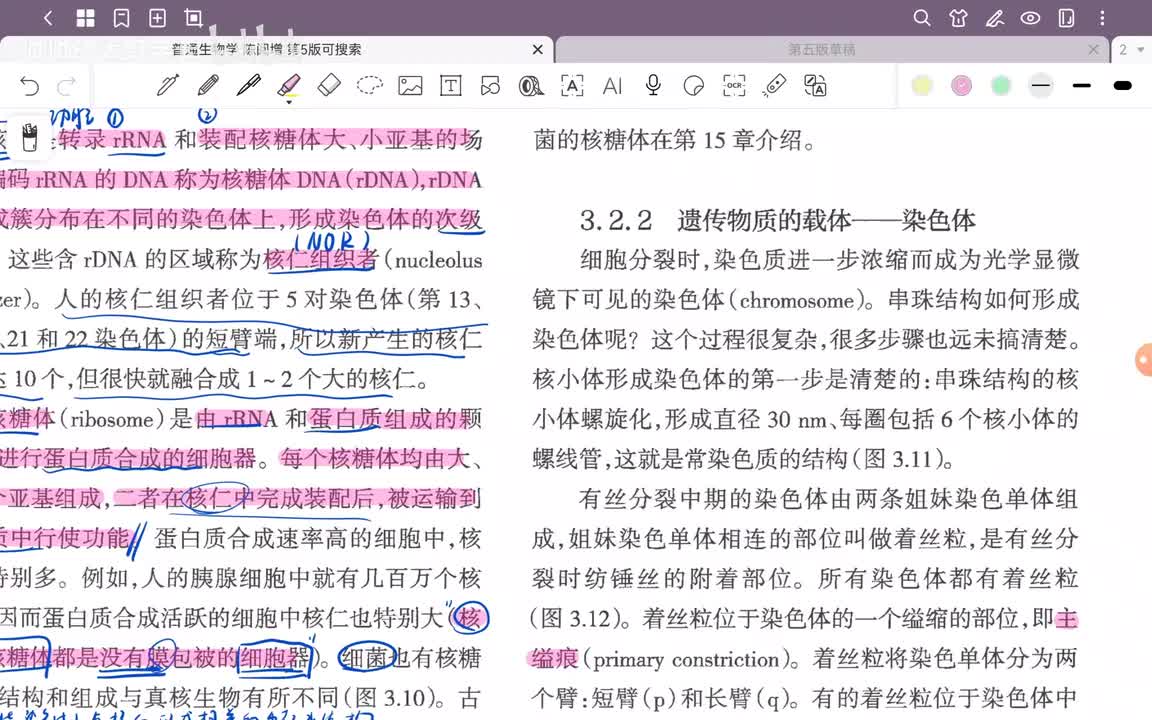
Task: Select the text recognition tool
Action: pyautogui.click(x=572, y=86)
